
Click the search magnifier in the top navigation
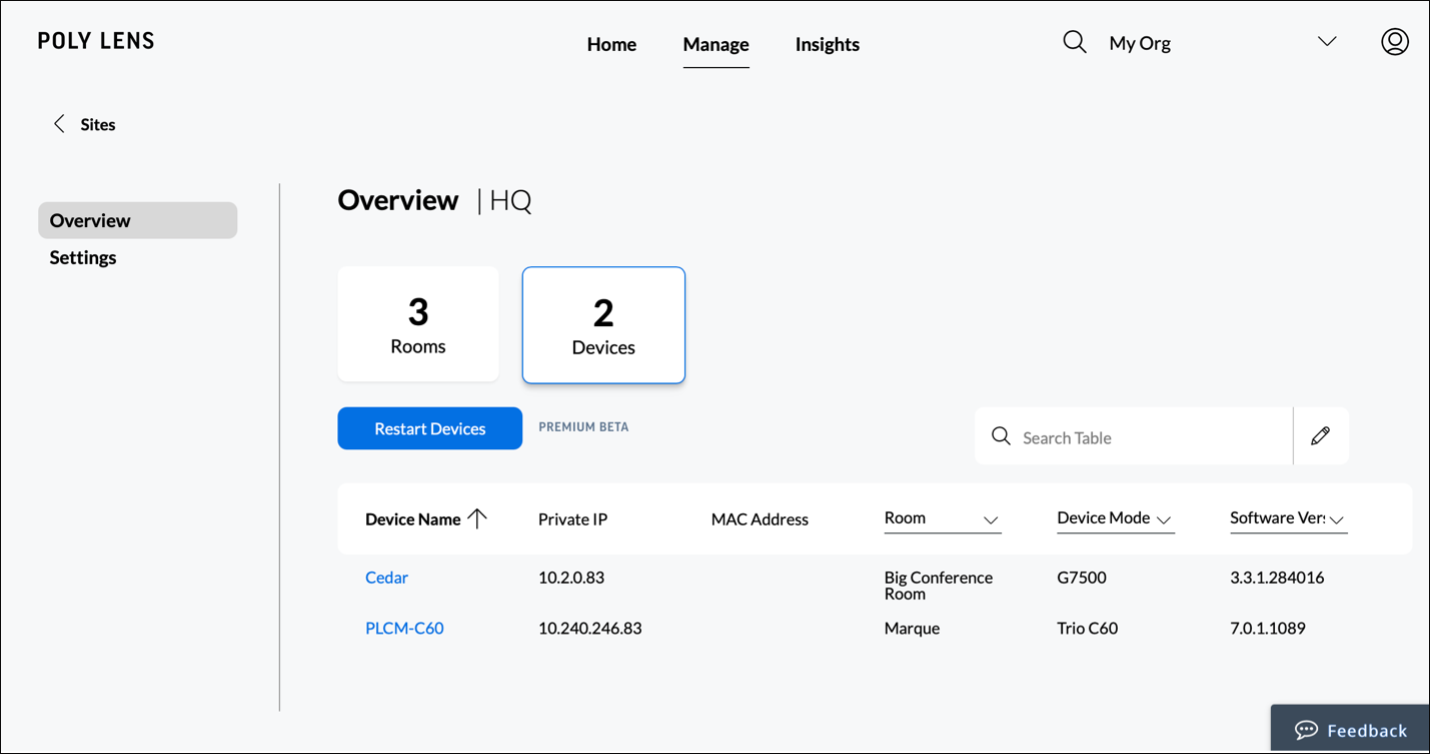pos(1074,42)
